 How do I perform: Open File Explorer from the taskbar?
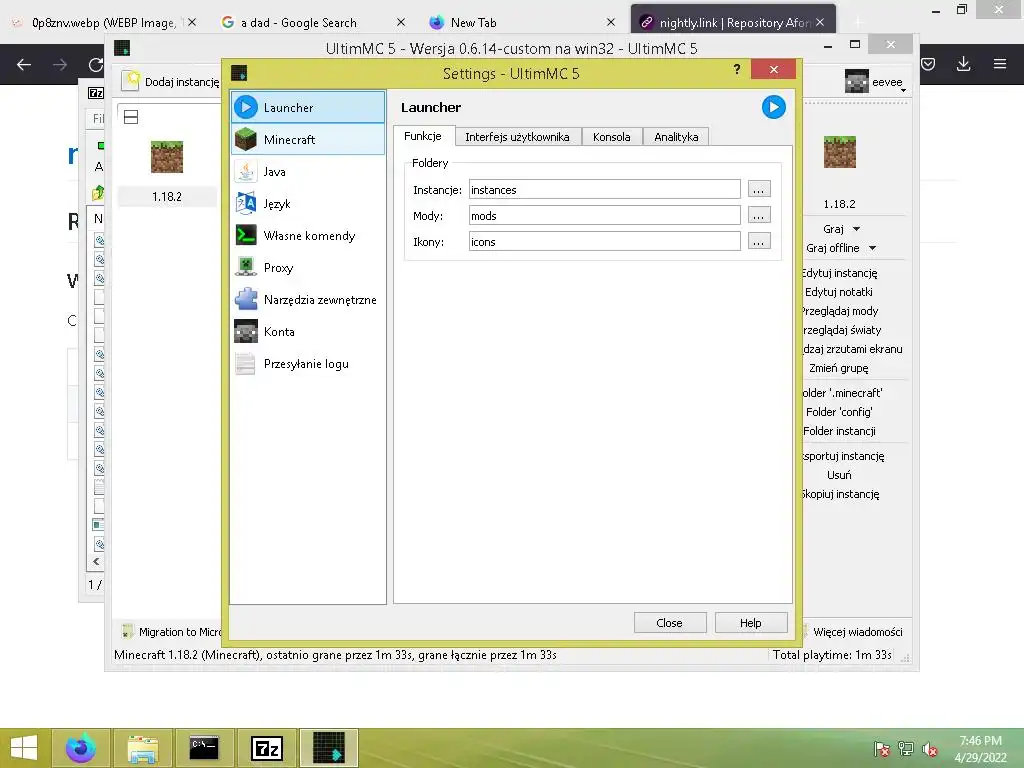tap(142, 748)
